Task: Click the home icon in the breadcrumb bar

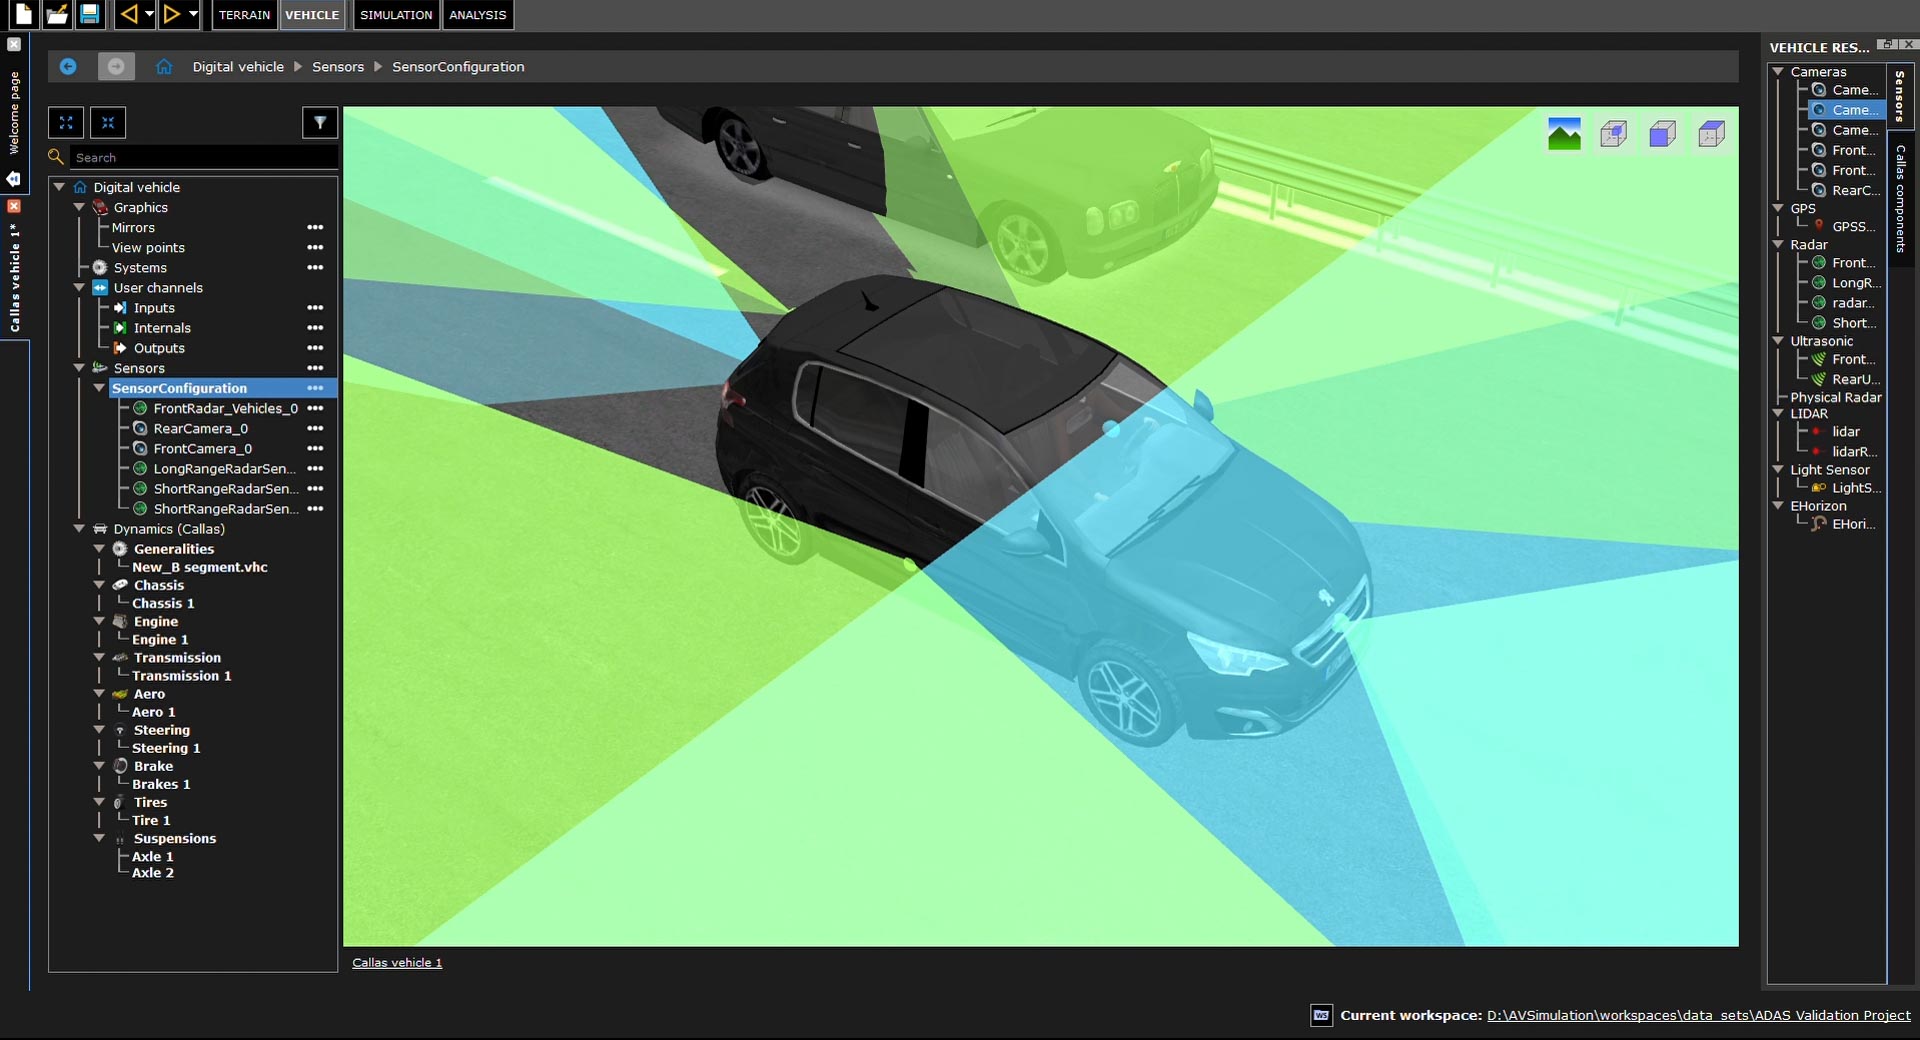Action: [163, 66]
